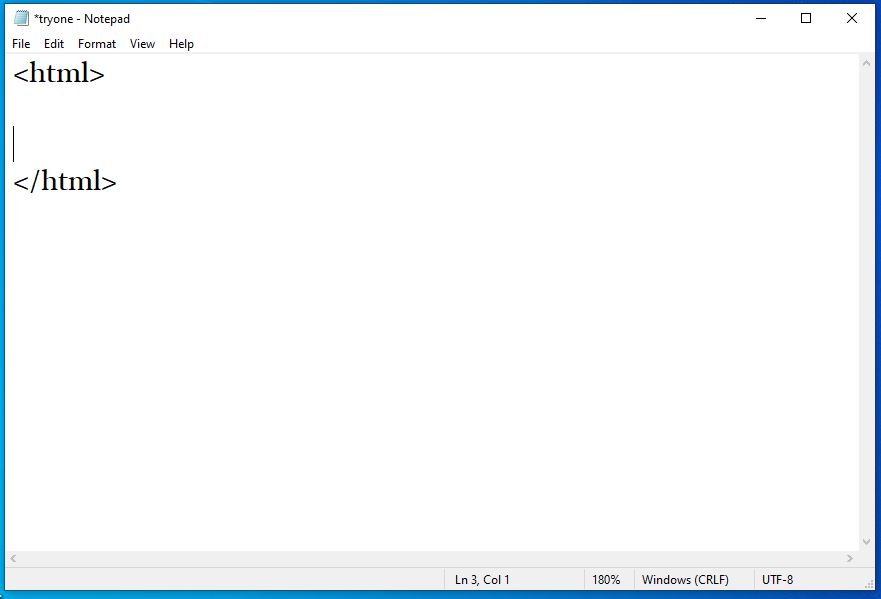Click the closing </html> tag text
881x599 pixels.
click(65, 181)
